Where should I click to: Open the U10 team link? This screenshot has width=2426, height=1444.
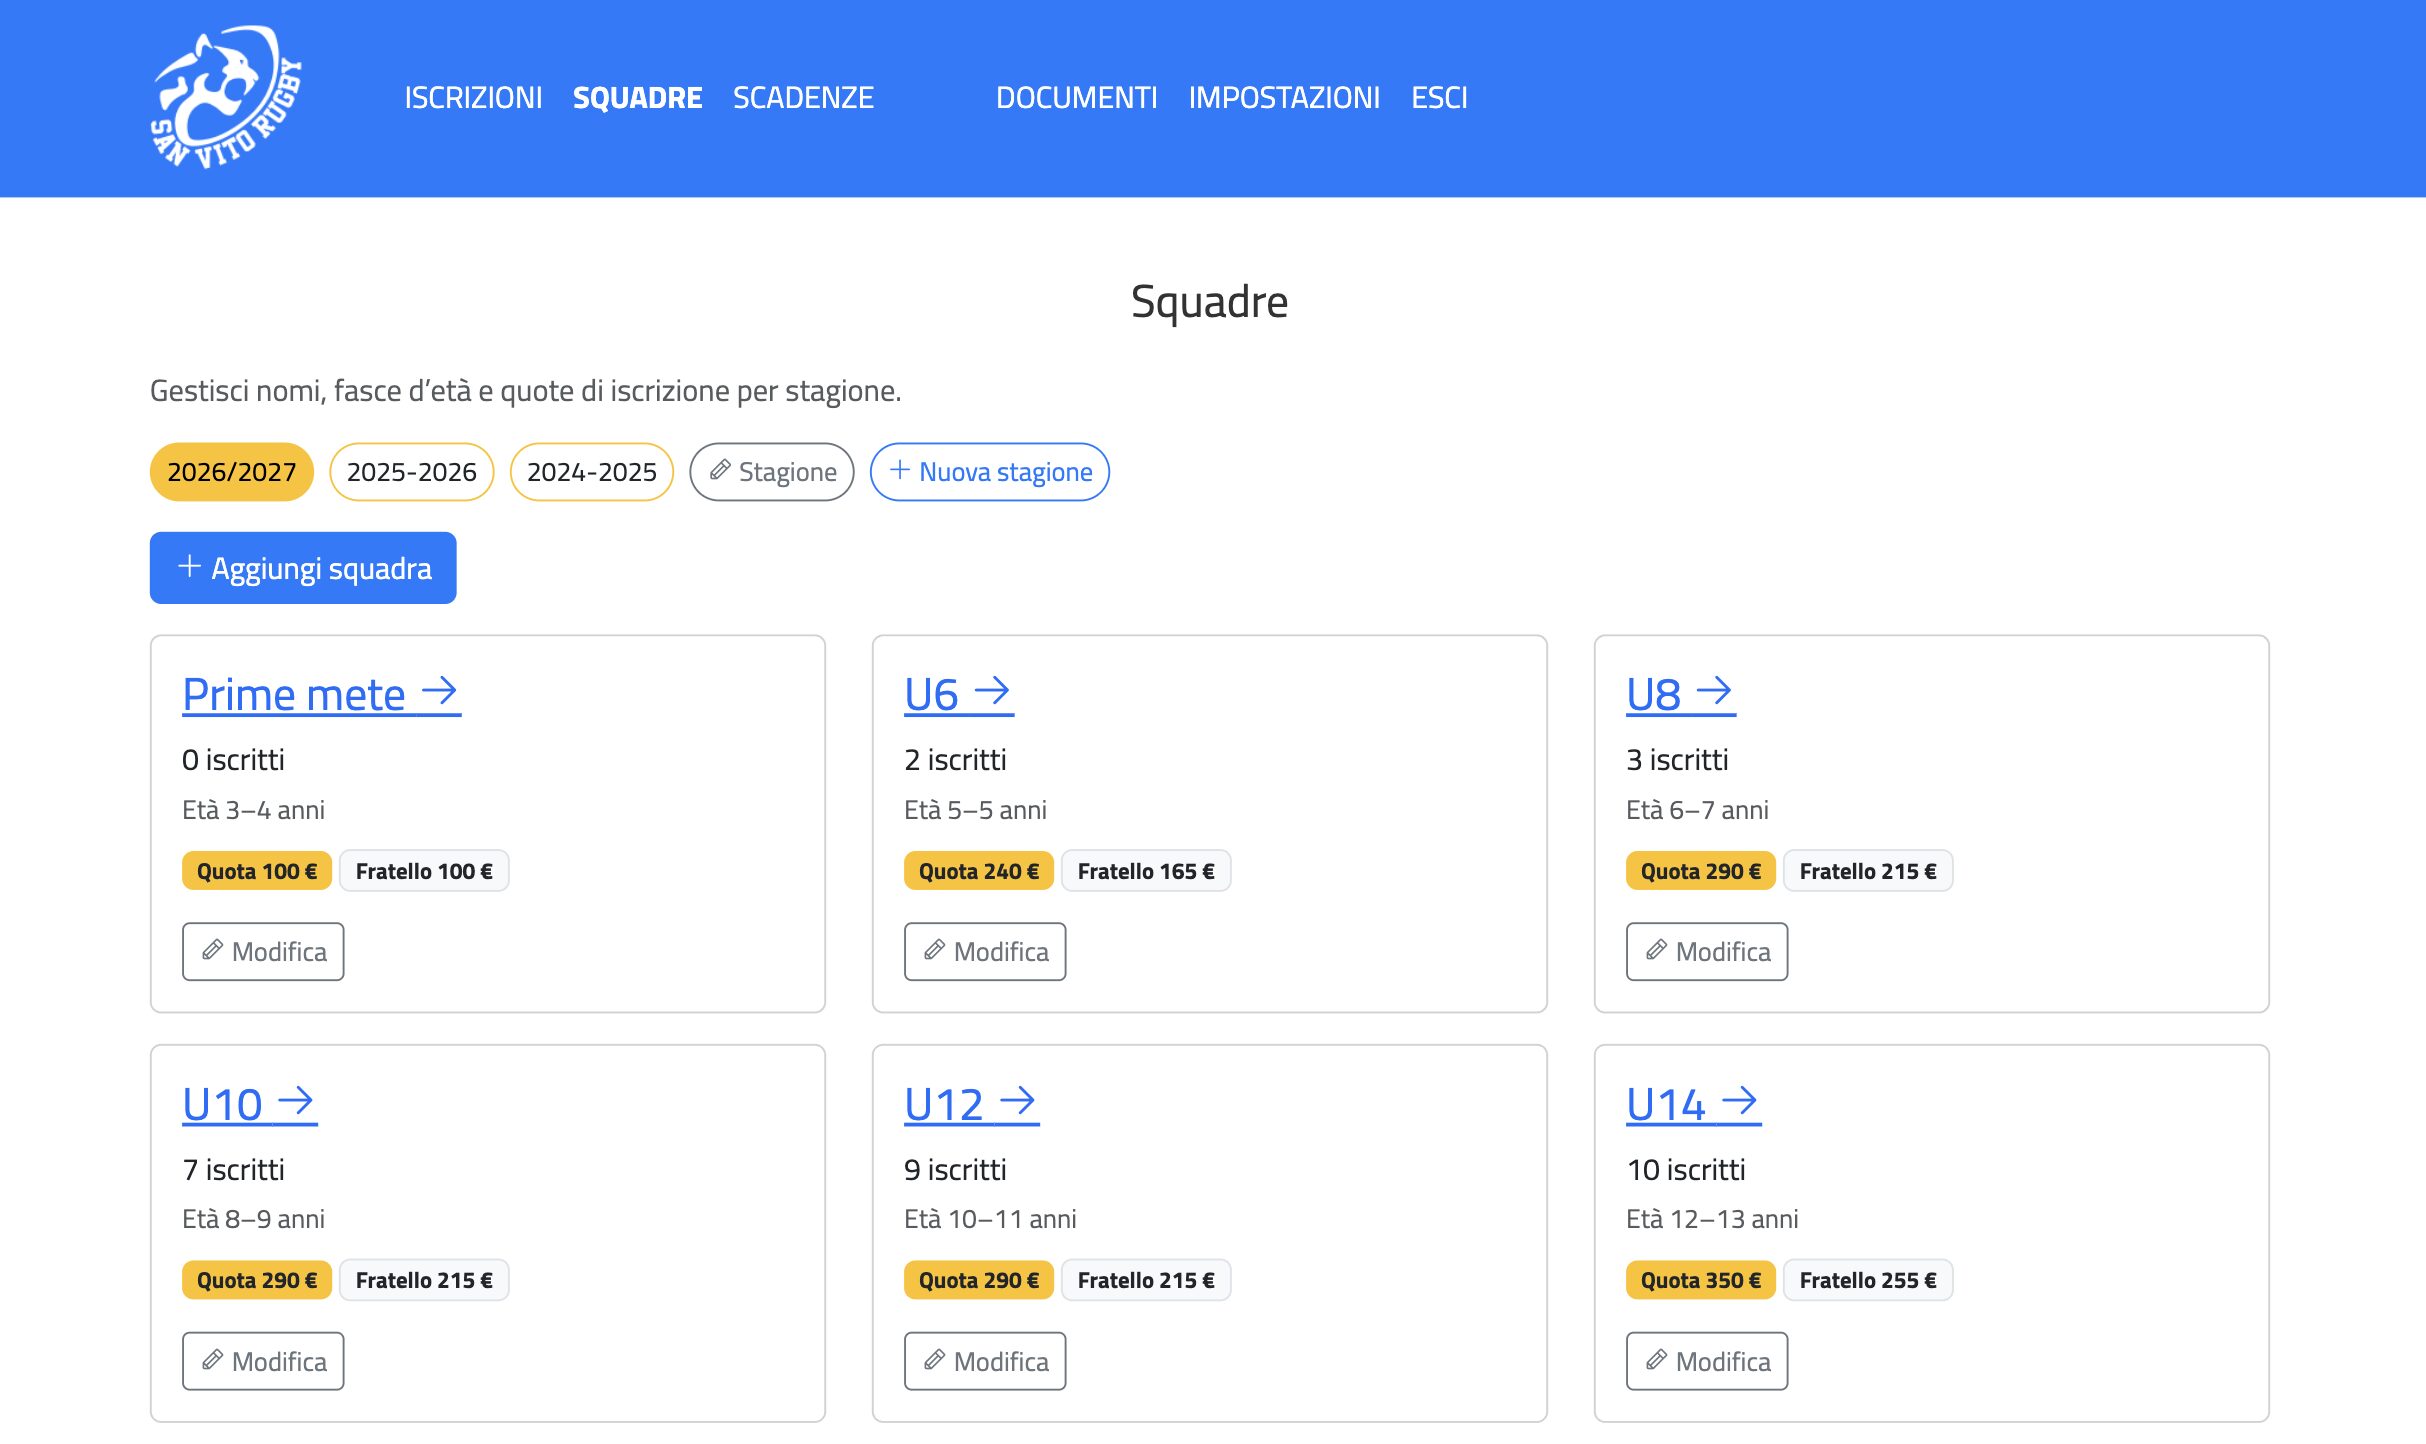(250, 1104)
